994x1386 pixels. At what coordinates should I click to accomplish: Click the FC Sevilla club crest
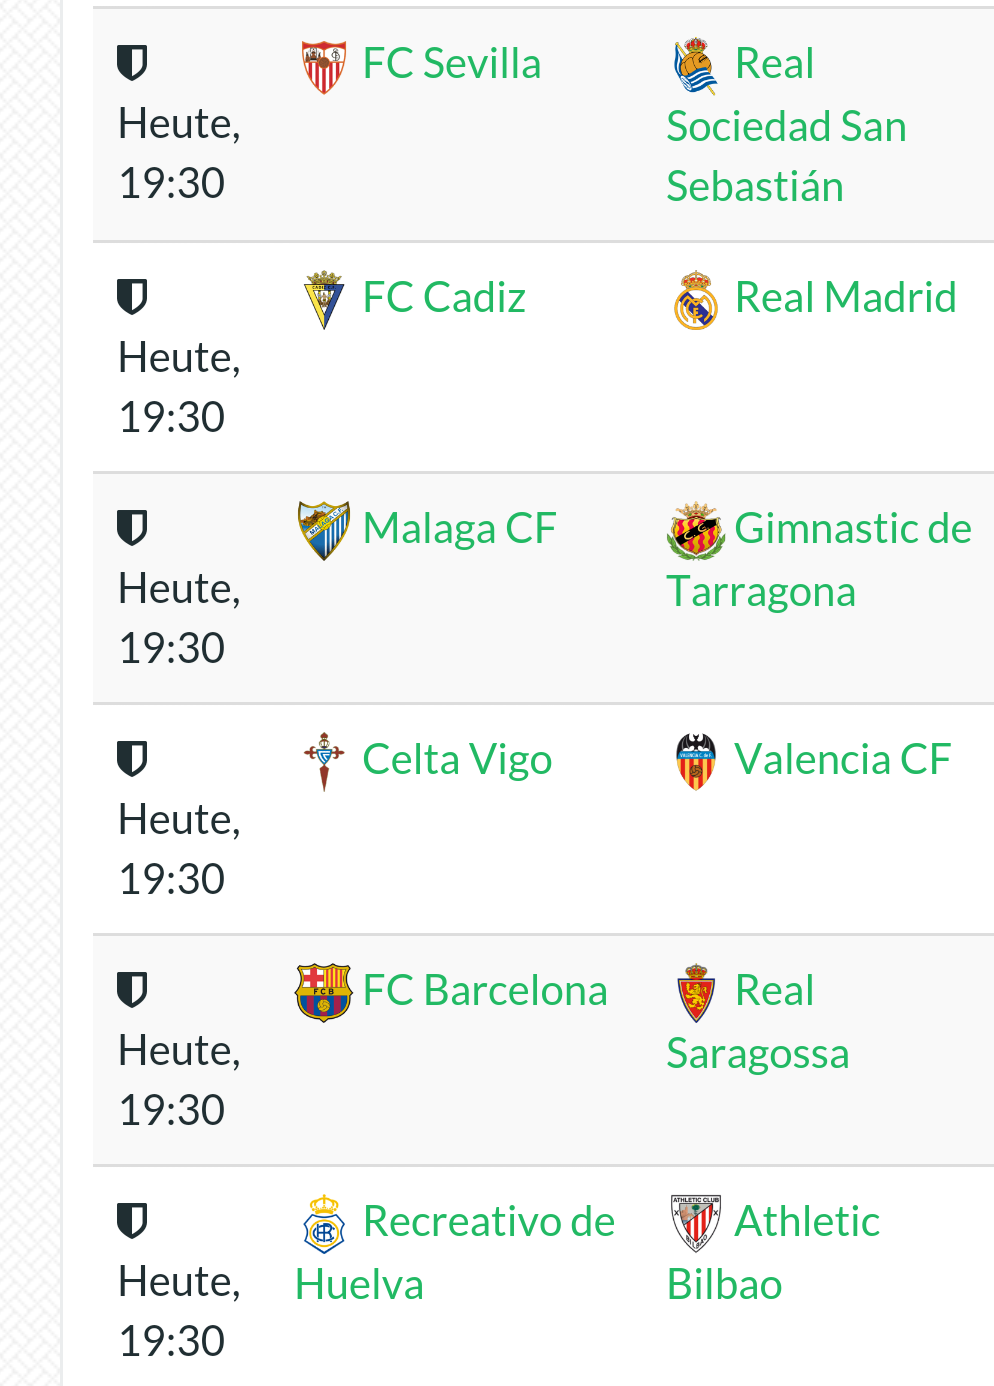(x=324, y=67)
